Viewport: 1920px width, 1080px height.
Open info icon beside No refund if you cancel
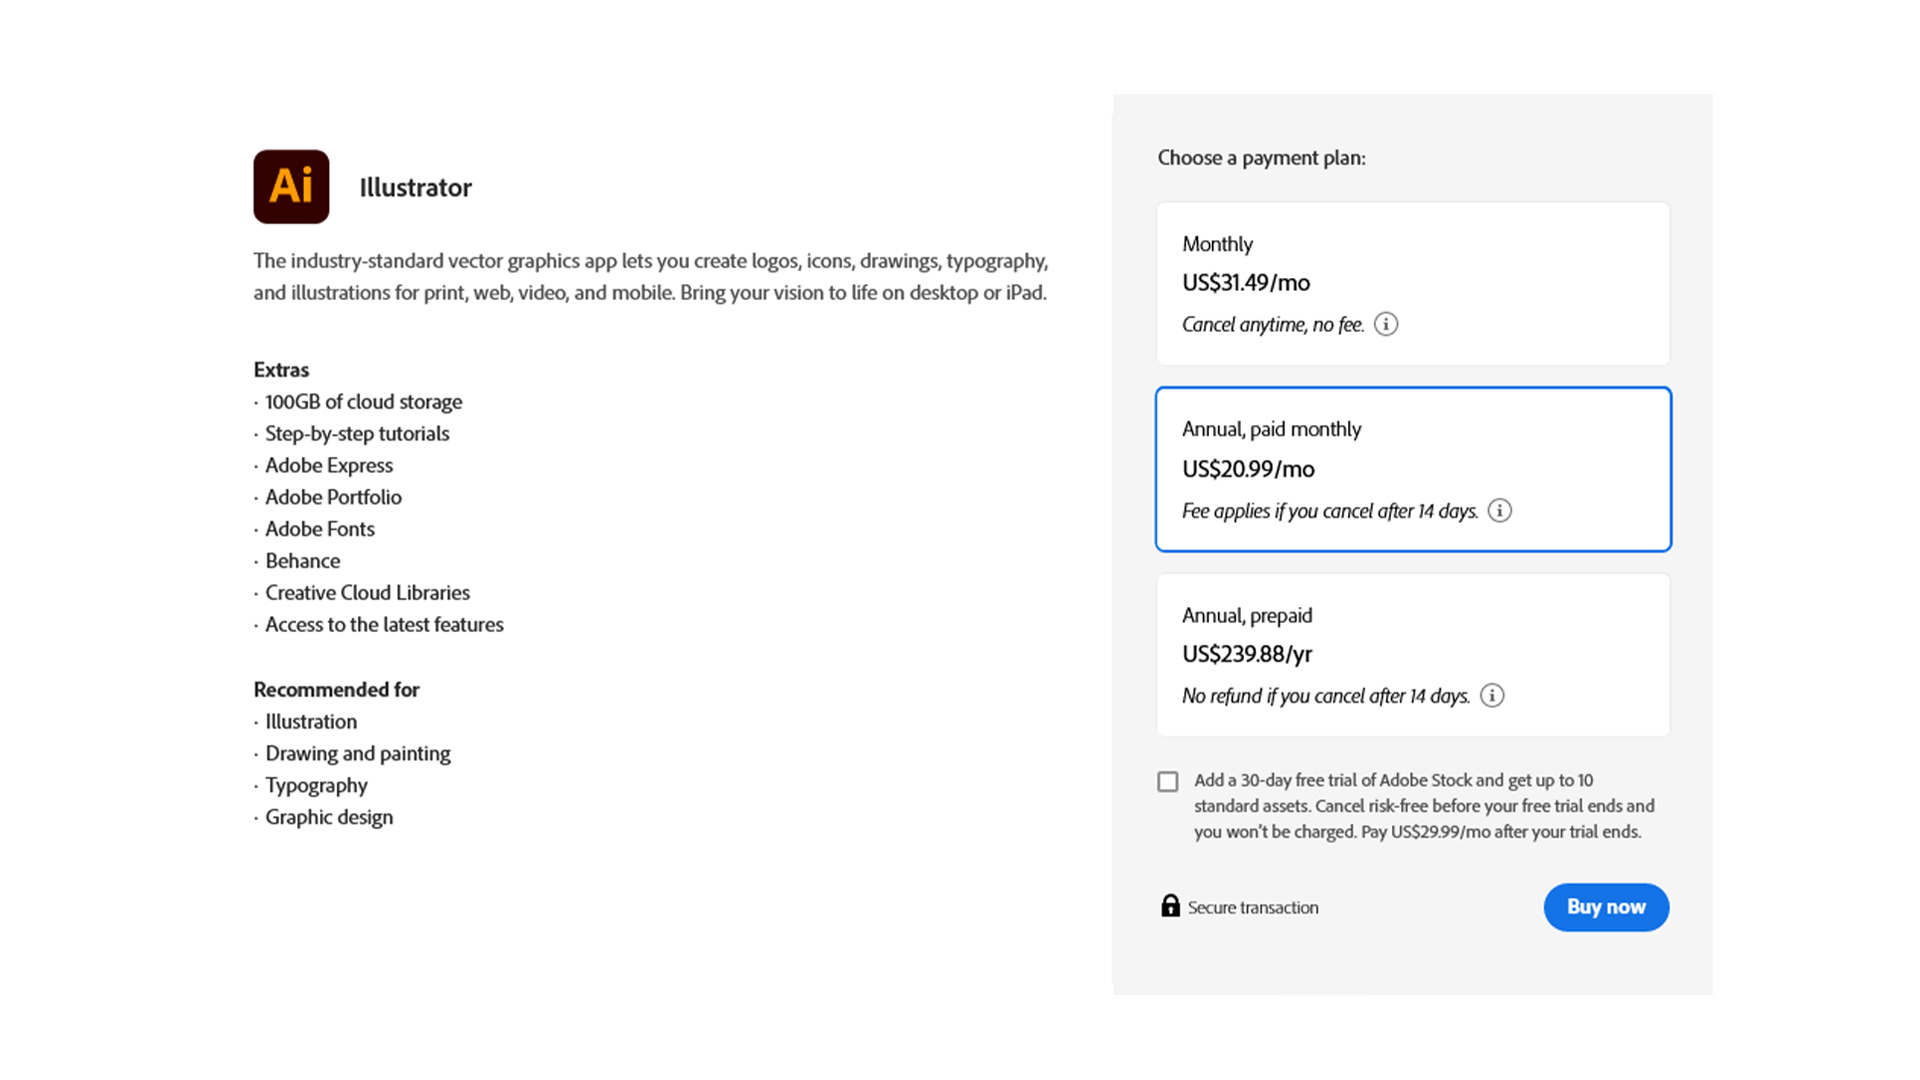click(x=1492, y=696)
